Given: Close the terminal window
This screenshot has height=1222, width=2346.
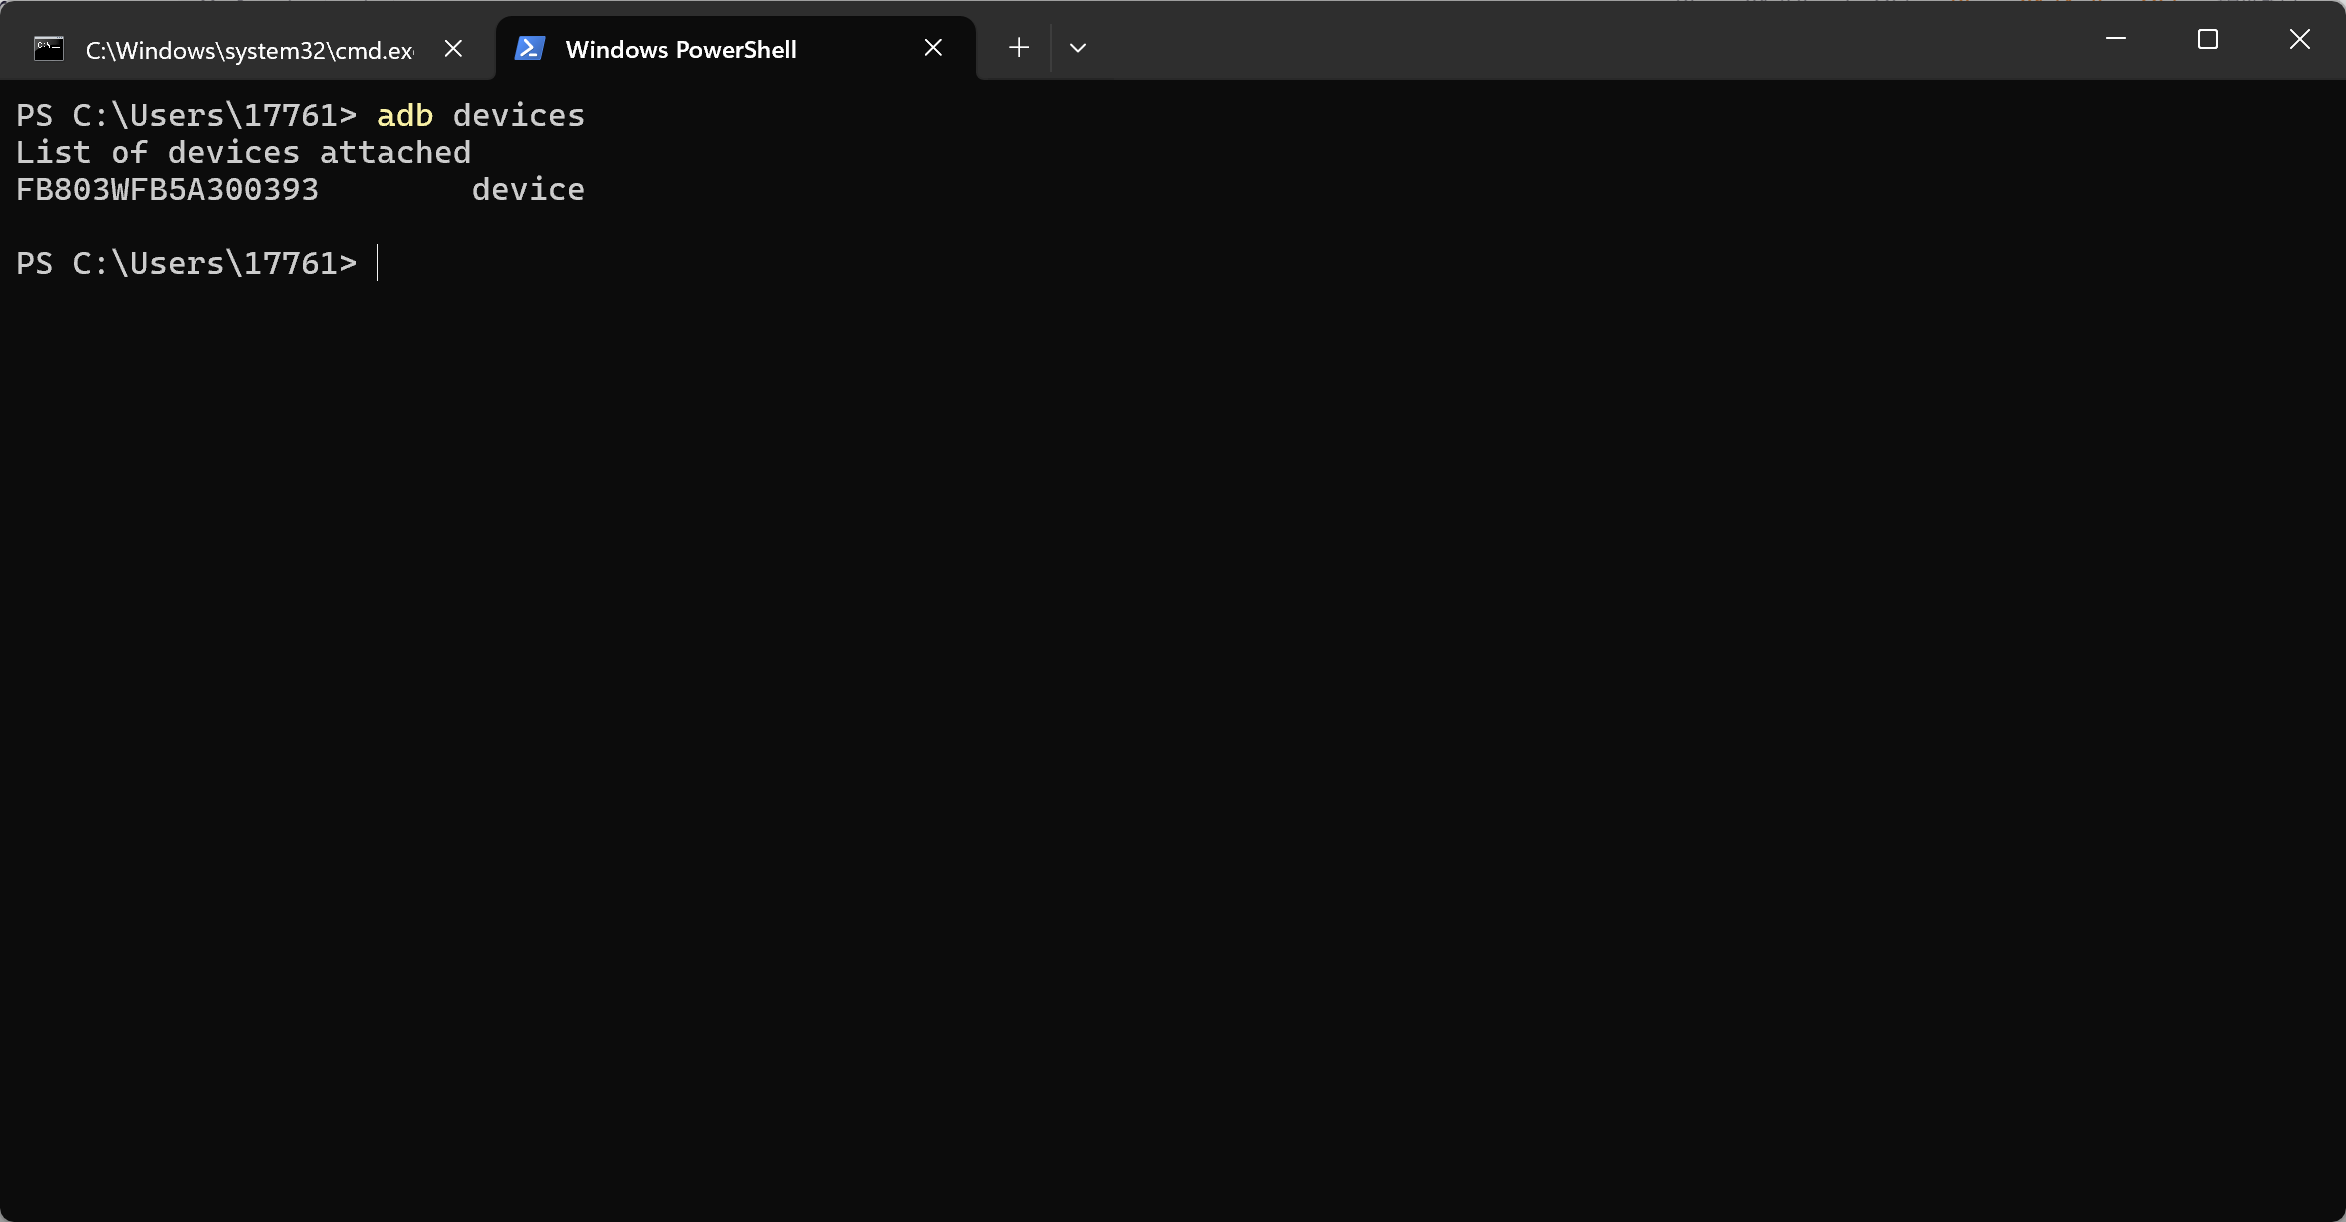Looking at the screenshot, I should [x=2299, y=39].
